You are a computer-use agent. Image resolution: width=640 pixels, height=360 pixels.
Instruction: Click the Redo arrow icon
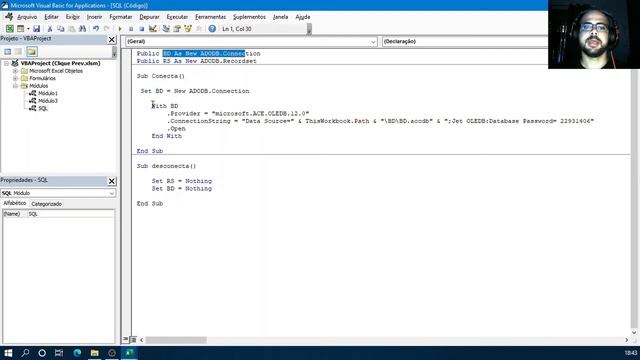(x=107, y=29)
